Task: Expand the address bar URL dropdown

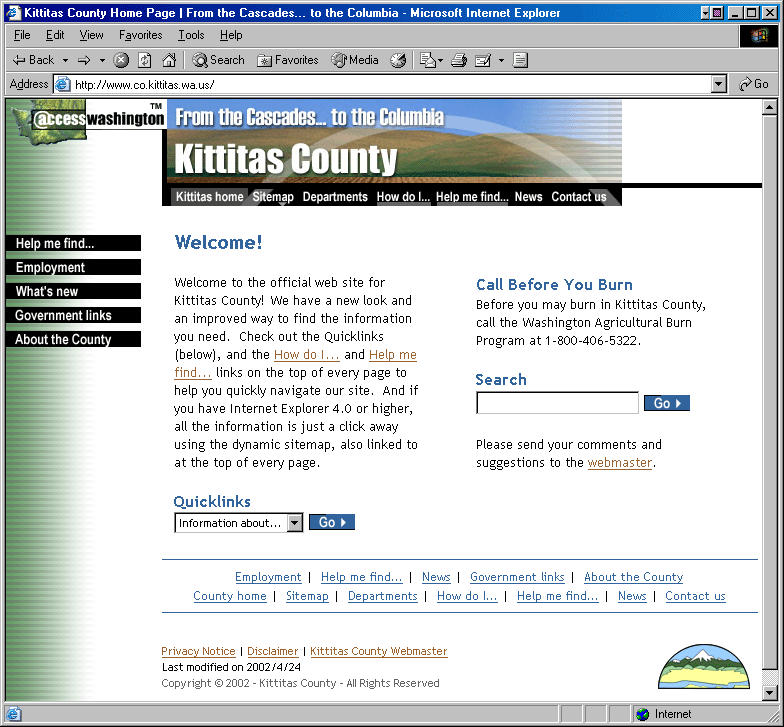Action: [x=718, y=84]
